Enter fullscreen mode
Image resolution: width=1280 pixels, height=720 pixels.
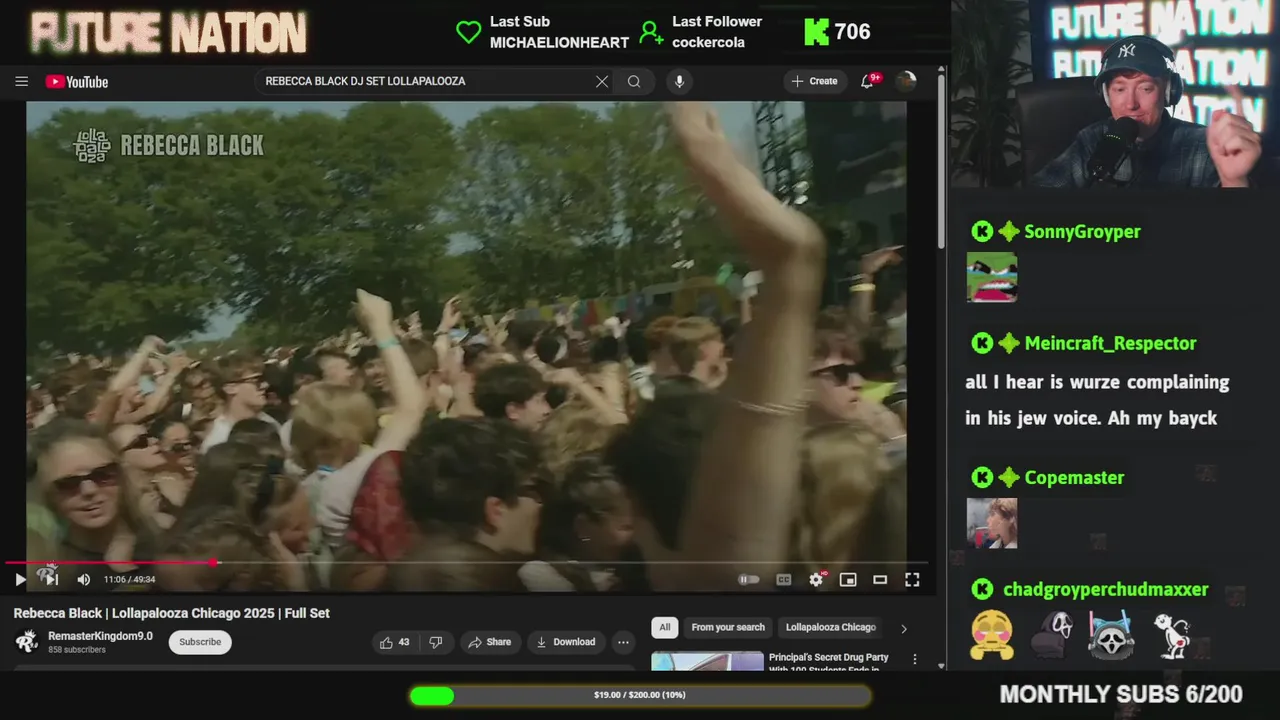(912, 579)
